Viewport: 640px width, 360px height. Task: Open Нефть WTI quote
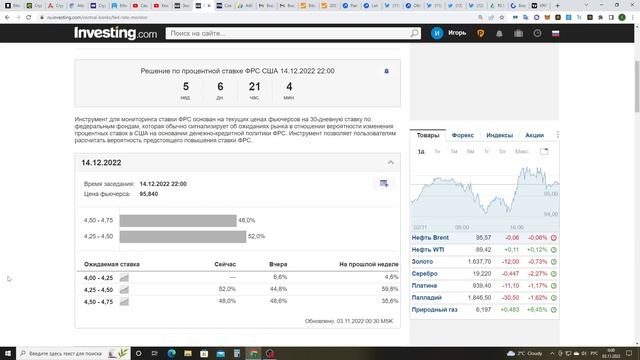click(428, 249)
